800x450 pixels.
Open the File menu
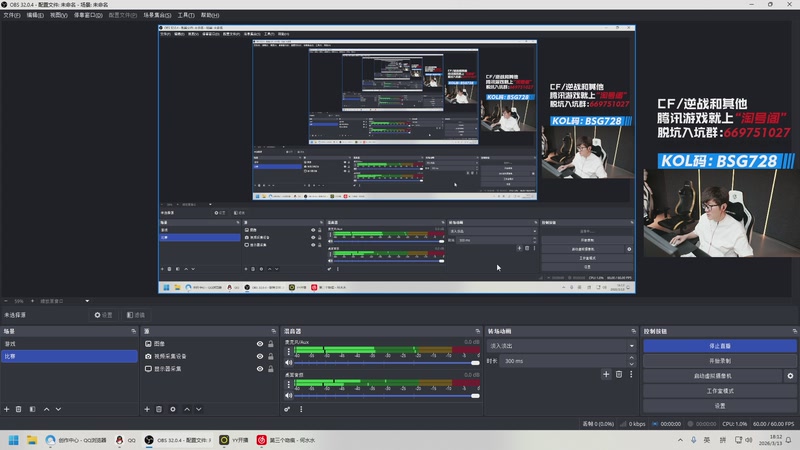pos(12,15)
